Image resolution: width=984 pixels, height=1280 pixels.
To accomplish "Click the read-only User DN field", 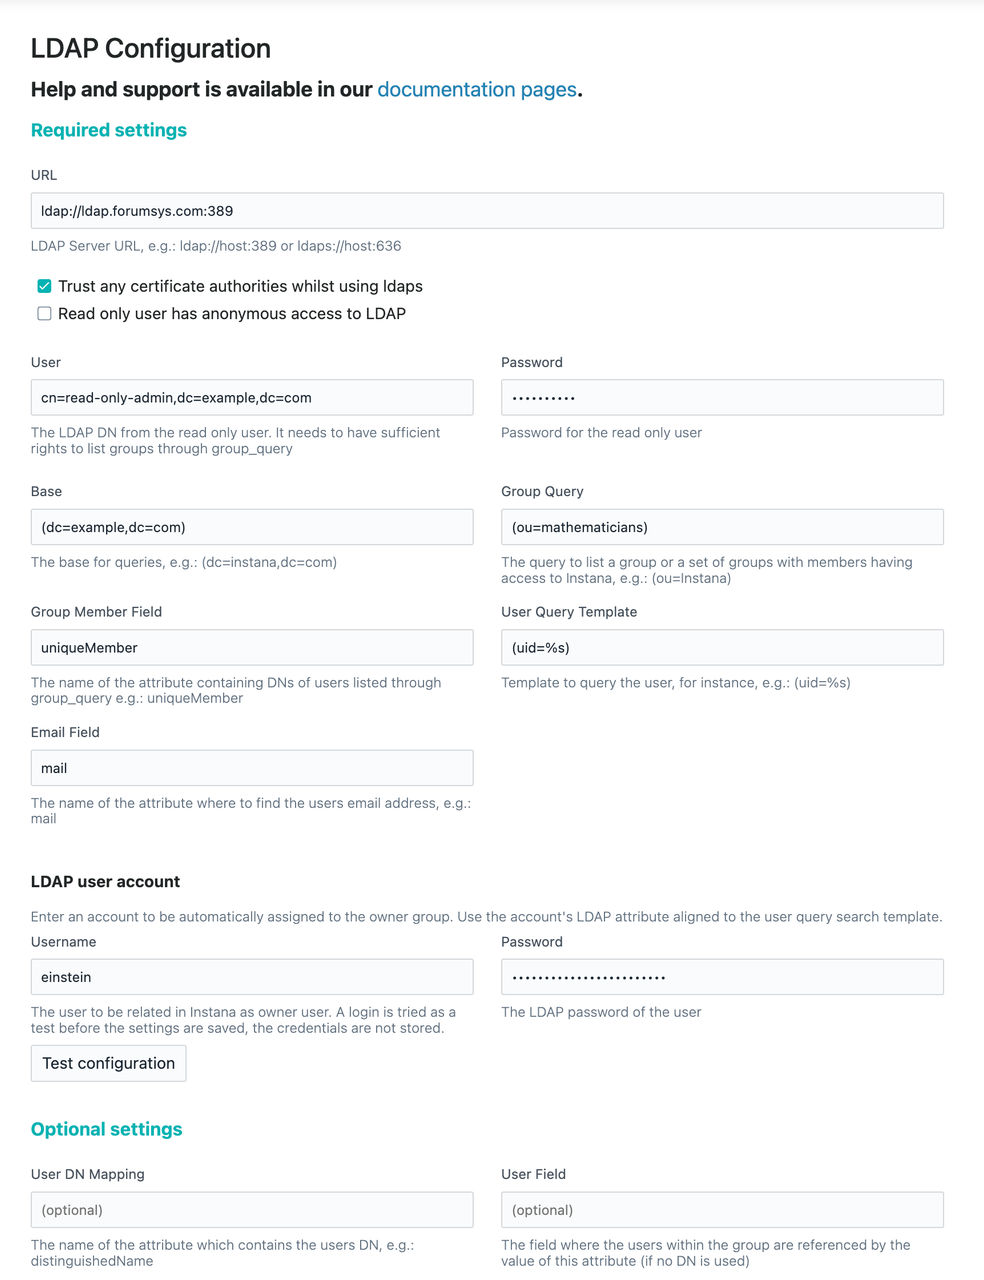I will click(x=252, y=398).
